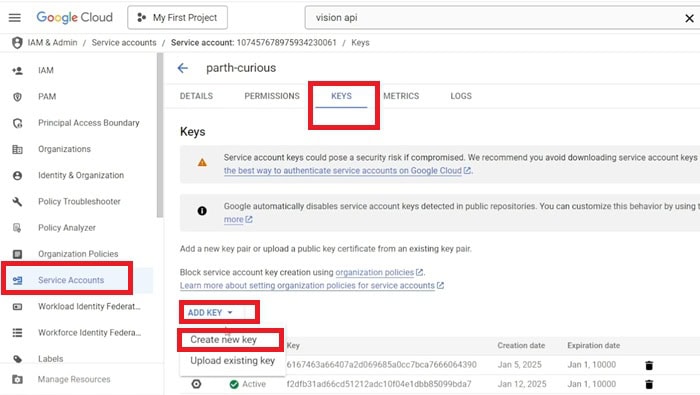Select the KEYS tab
Image resolution: width=700 pixels, height=395 pixels.
342,96
